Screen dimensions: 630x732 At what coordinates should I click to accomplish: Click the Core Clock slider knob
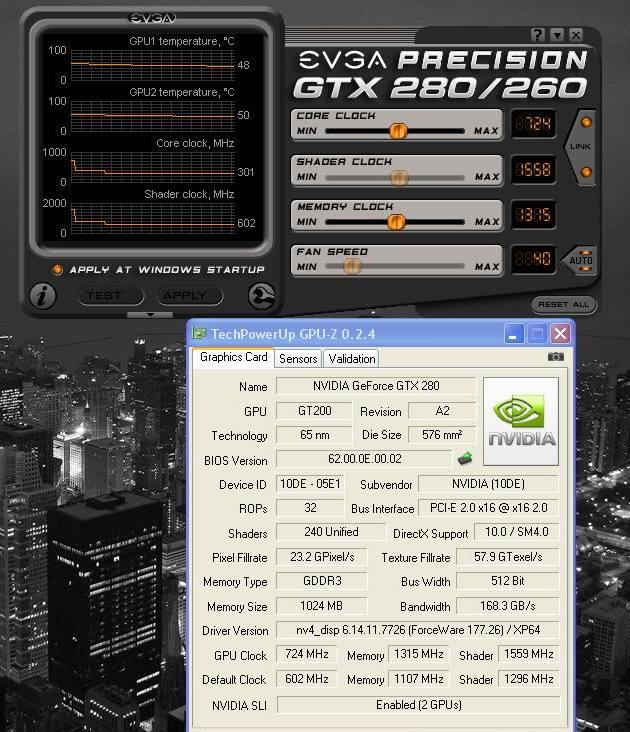tap(398, 131)
